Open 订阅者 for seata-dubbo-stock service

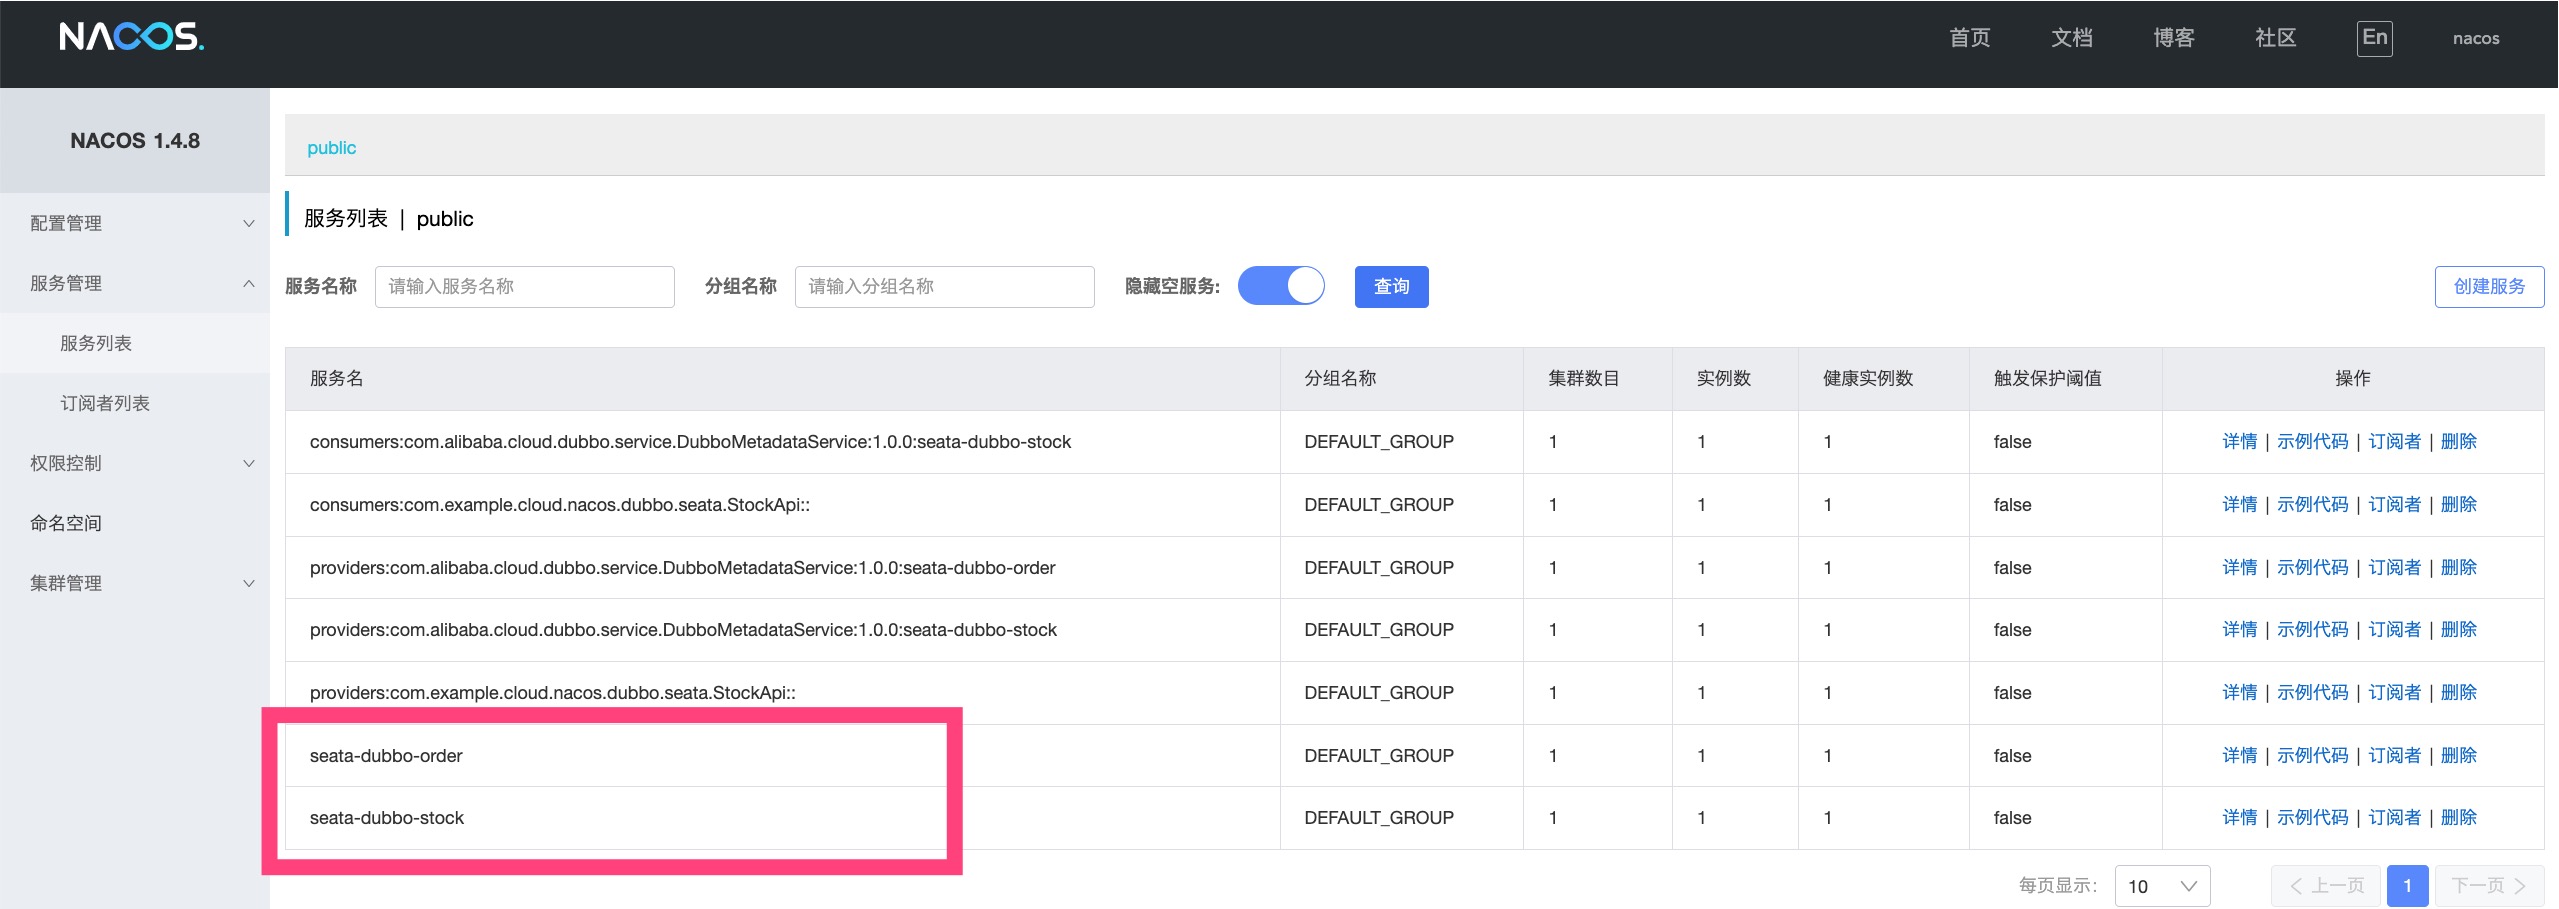2394,817
